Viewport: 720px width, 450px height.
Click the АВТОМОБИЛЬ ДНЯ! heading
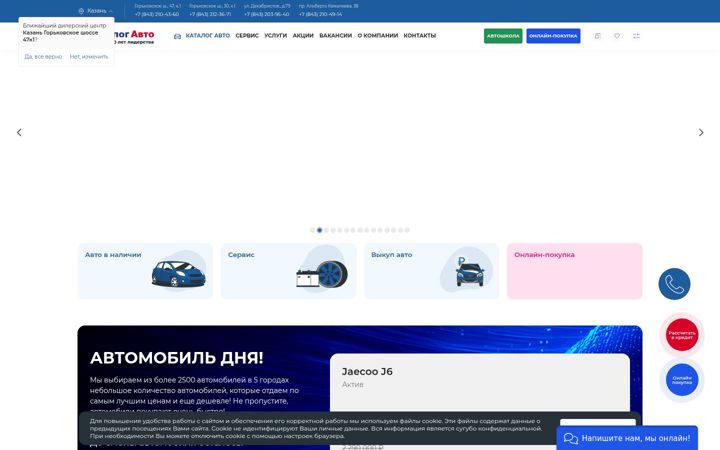177,358
